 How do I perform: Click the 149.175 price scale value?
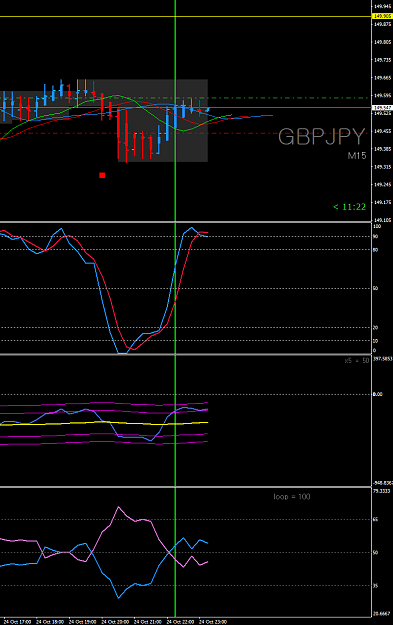tap(383, 202)
